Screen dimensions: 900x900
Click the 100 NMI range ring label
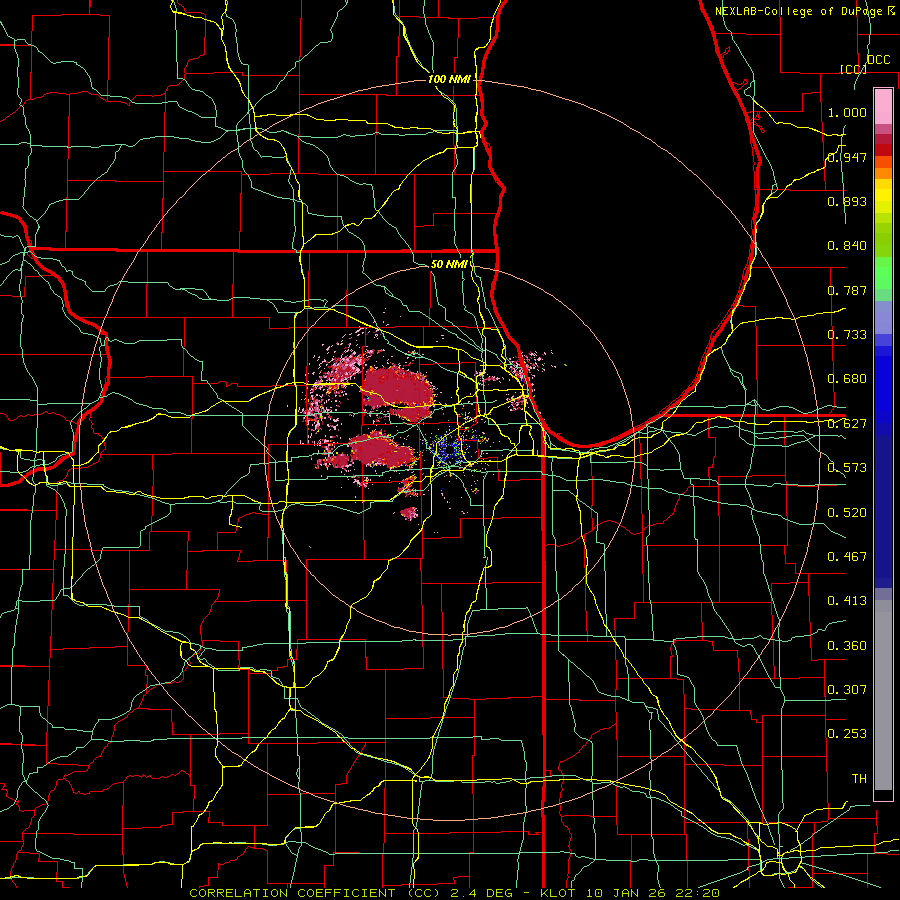point(449,79)
